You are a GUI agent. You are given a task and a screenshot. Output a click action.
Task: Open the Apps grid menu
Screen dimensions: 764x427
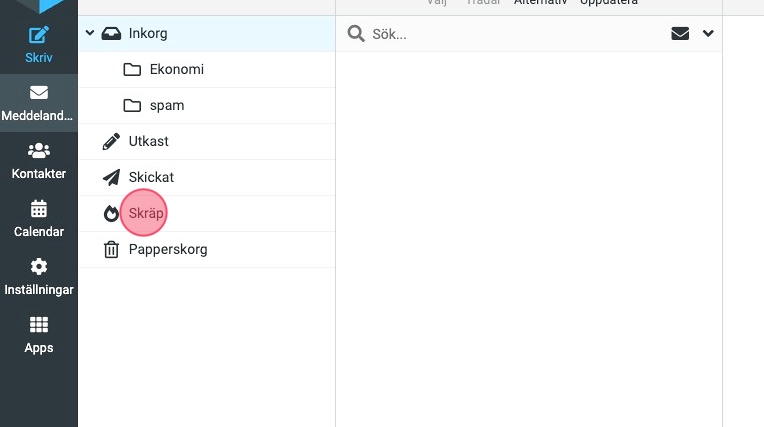click(38, 335)
